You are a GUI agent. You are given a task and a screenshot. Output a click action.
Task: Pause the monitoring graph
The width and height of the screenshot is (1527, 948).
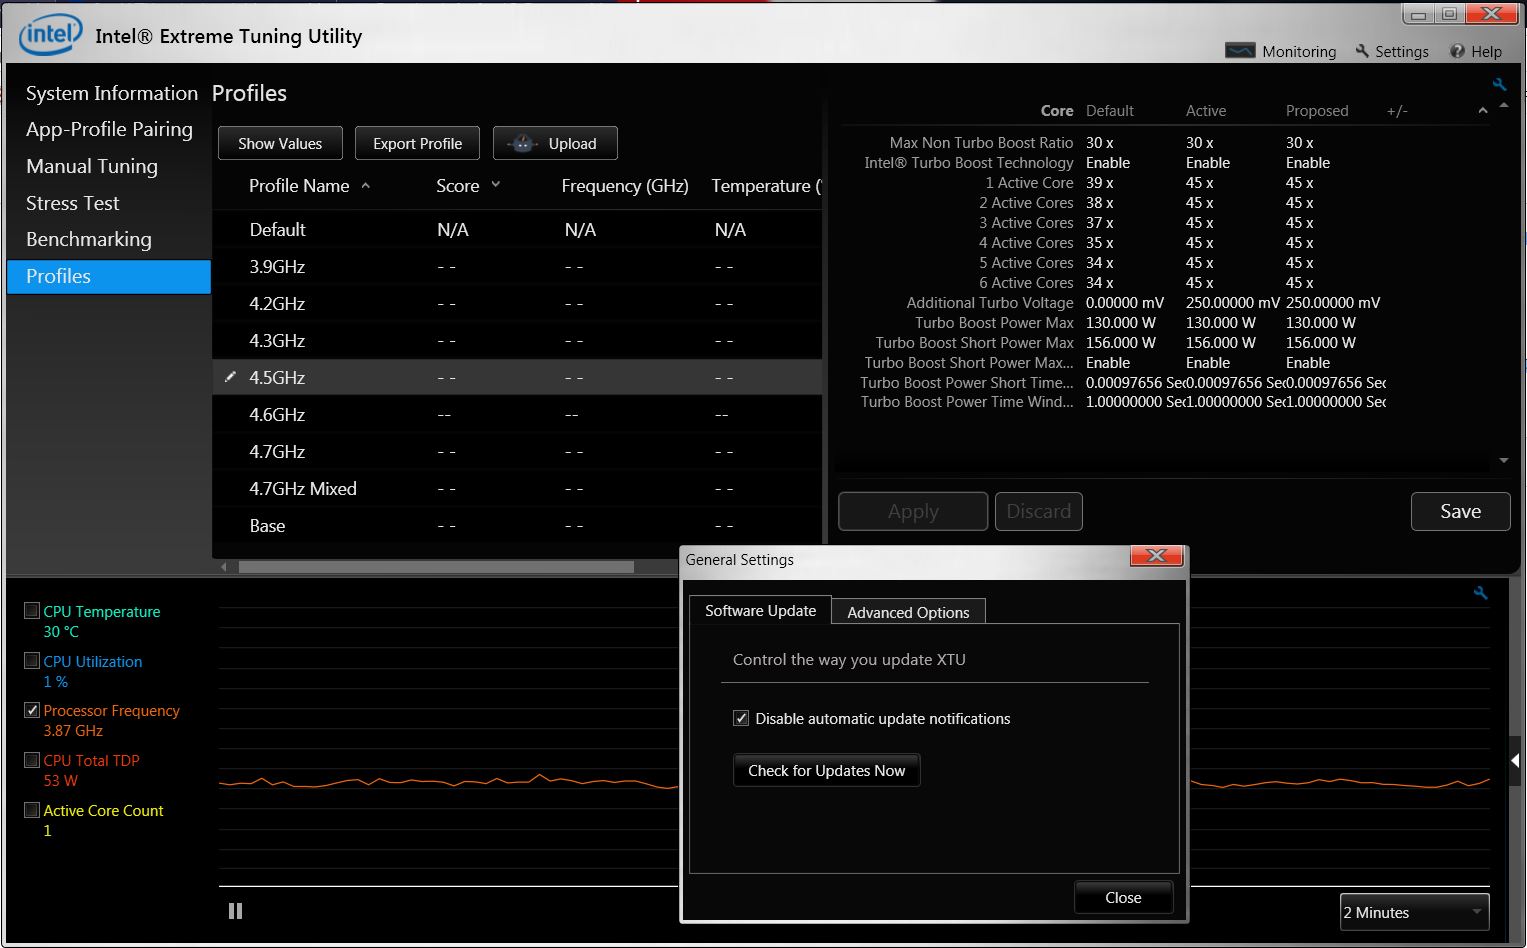click(235, 911)
